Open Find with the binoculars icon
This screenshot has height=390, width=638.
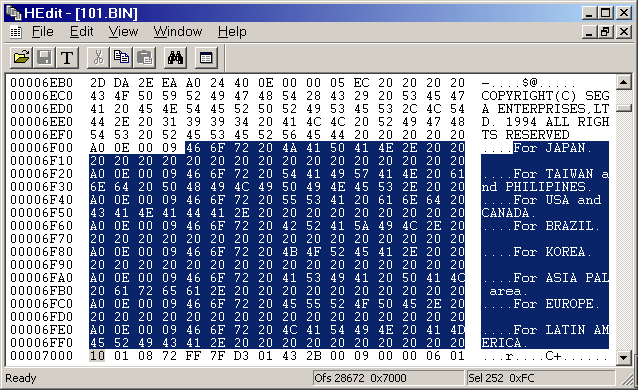click(x=175, y=58)
